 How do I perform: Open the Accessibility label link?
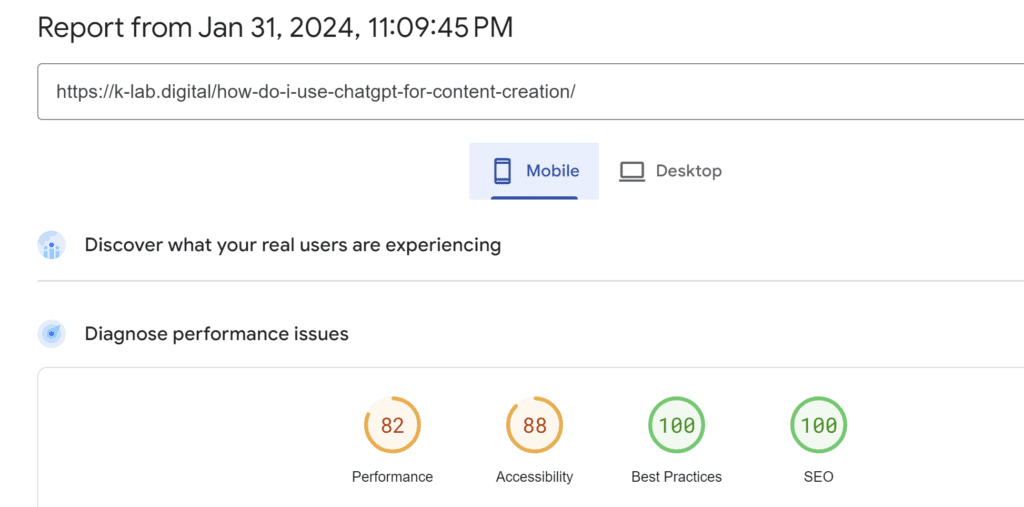tap(534, 477)
